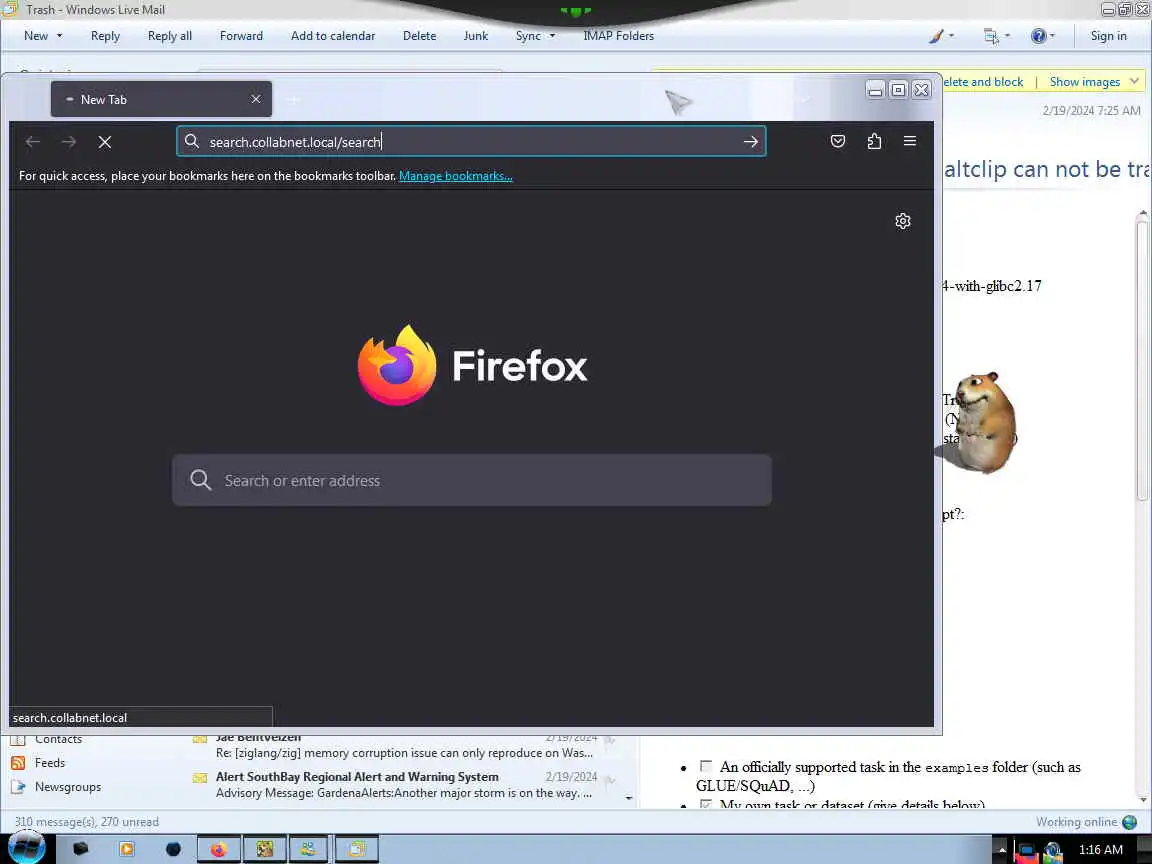Viewport: 1152px width, 864px height.
Task: Click the Working online status globe icon
Action: tap(1129, 822)
